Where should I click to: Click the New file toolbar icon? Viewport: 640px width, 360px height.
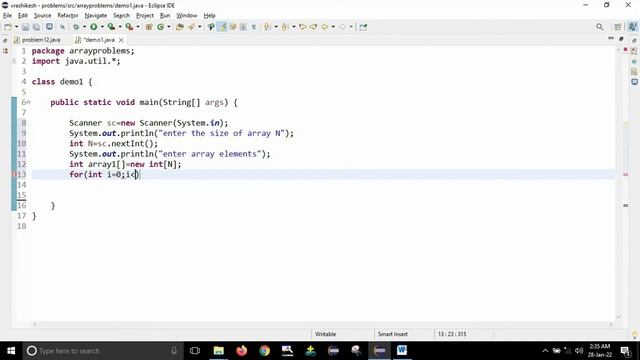pyautogui.click(x=8, y=27)
